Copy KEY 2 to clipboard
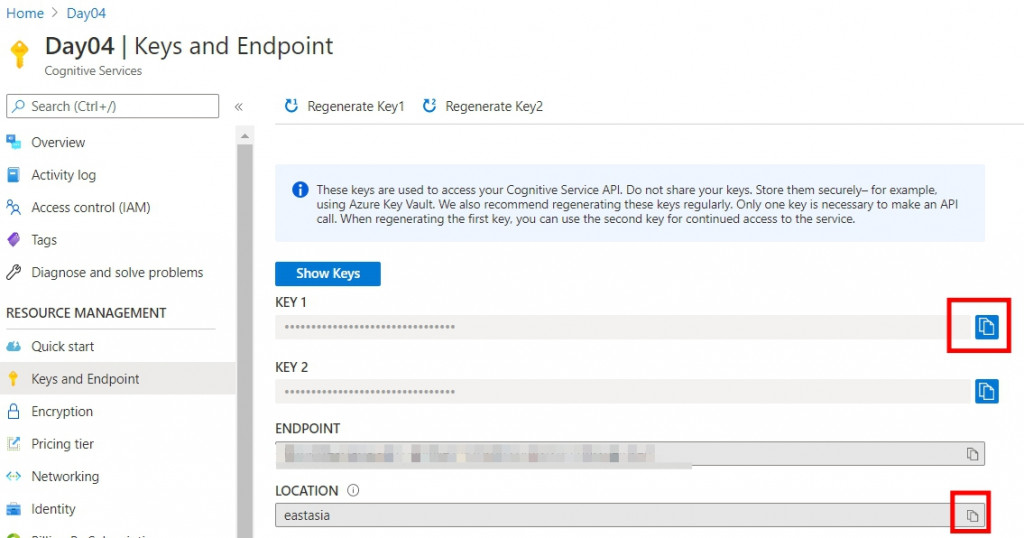1024x538 pixels. 986,391
